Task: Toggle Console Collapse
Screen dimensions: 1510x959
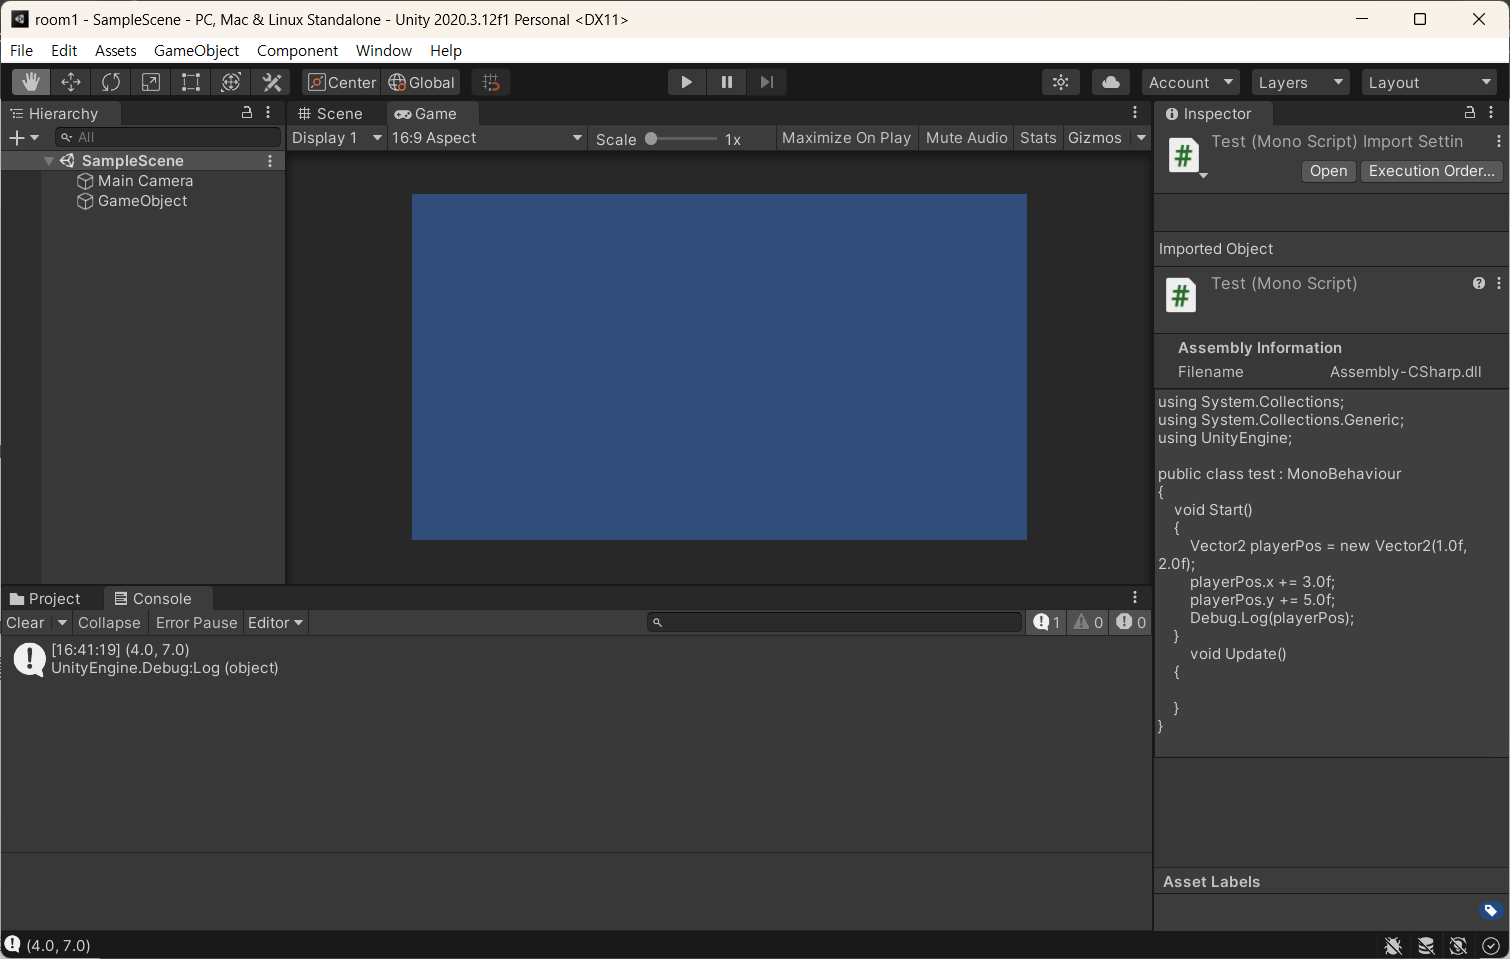Action: coord(109,623)
